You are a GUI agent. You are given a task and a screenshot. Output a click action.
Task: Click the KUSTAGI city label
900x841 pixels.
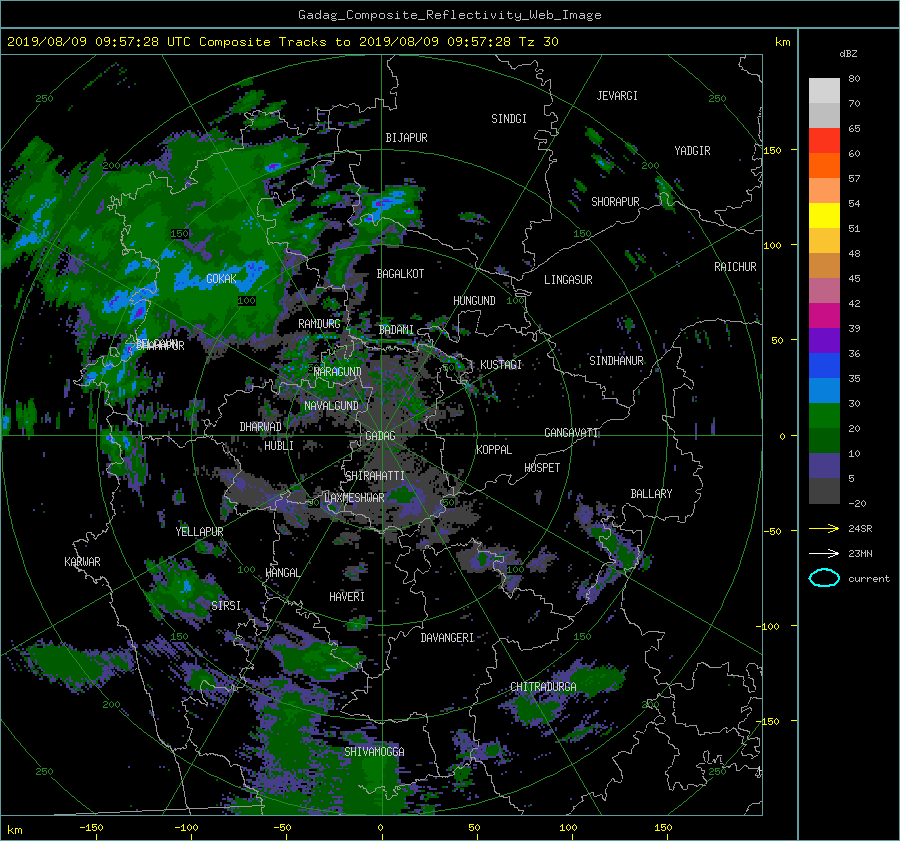(501, 365)
